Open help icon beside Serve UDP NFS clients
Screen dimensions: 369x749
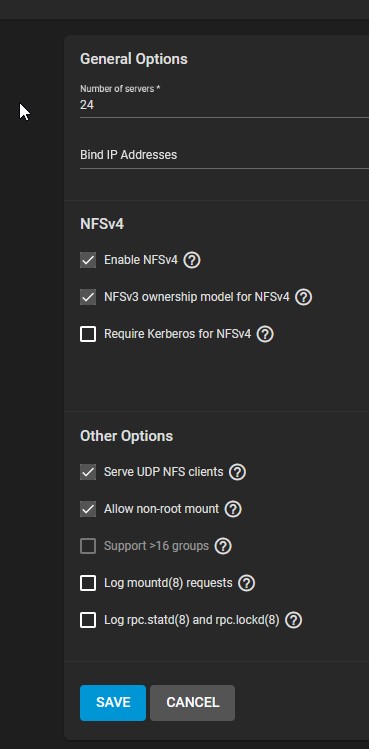coord(237,472)
